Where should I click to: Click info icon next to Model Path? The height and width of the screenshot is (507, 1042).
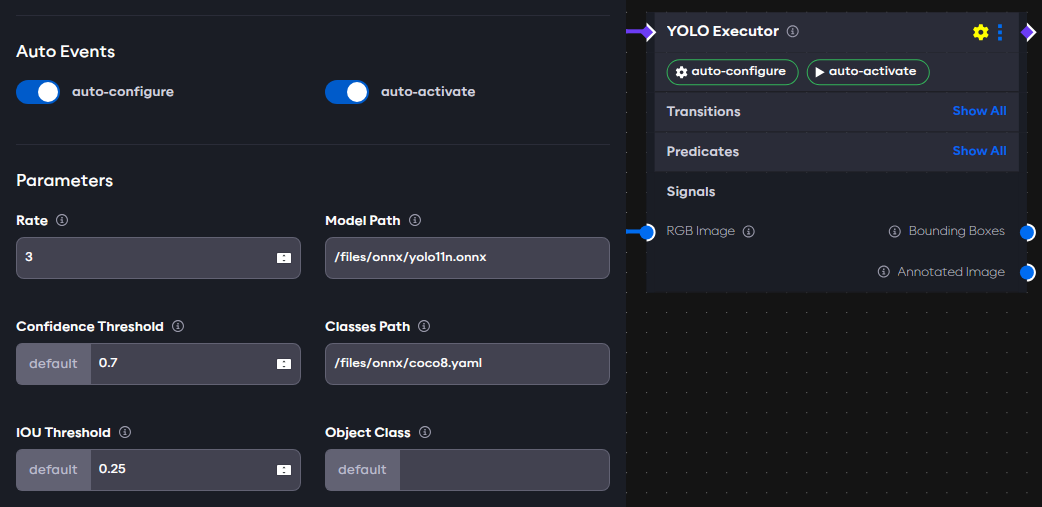pyautogui.click(x=415, y=220)
